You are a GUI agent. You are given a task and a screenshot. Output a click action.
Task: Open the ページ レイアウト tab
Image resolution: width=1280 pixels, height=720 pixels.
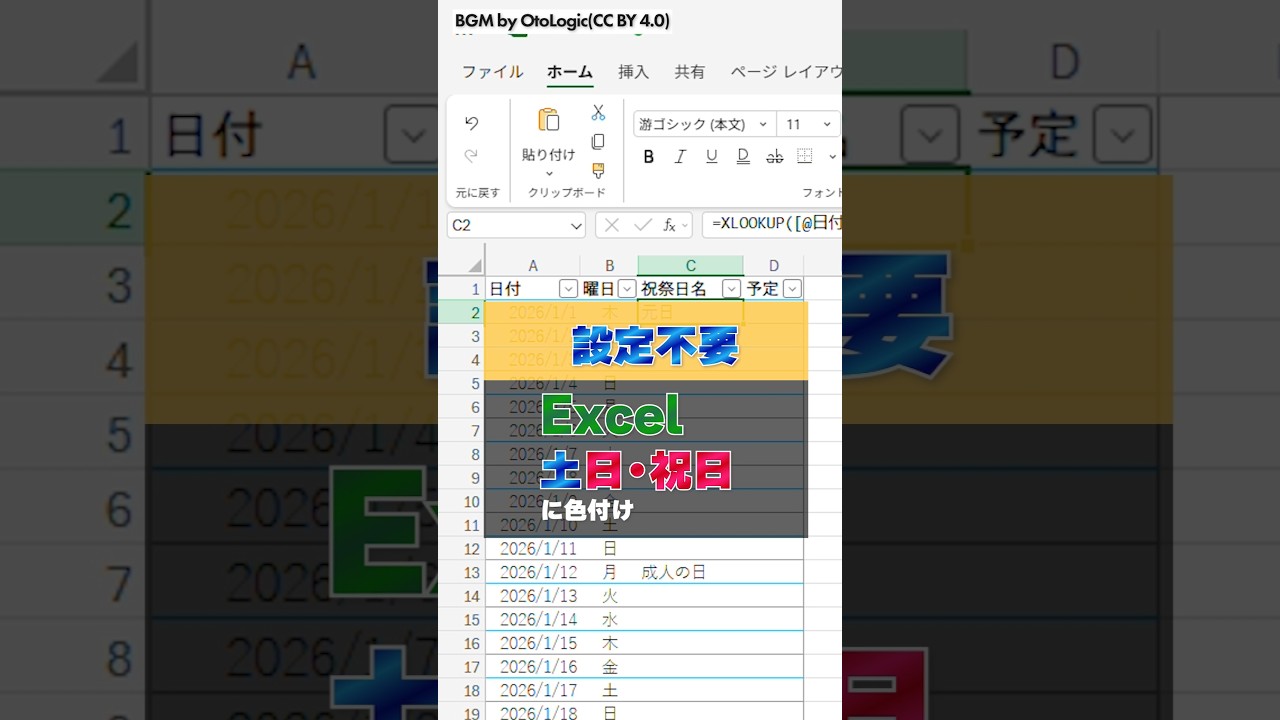pos(786,72)
